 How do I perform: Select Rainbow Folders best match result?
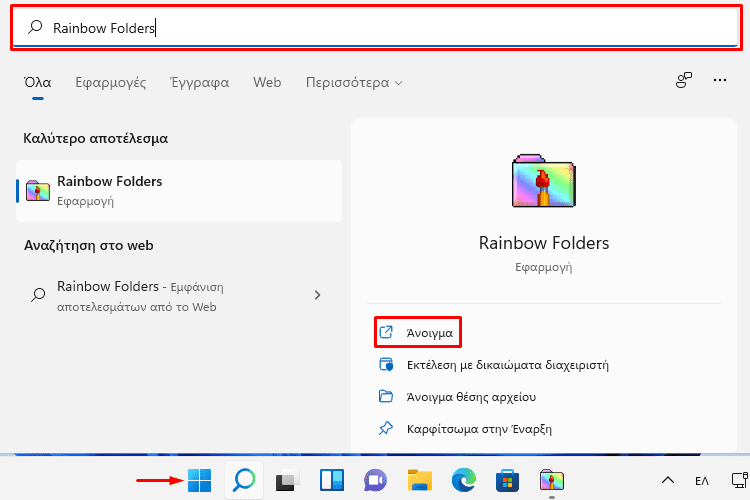179,190
